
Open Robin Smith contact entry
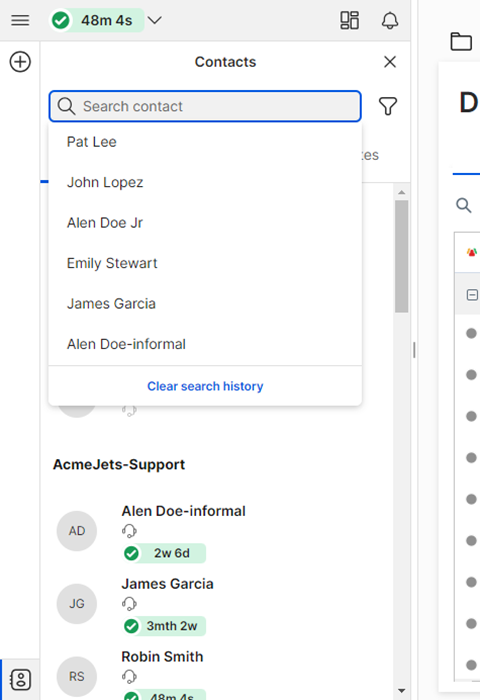pos(162,657)
